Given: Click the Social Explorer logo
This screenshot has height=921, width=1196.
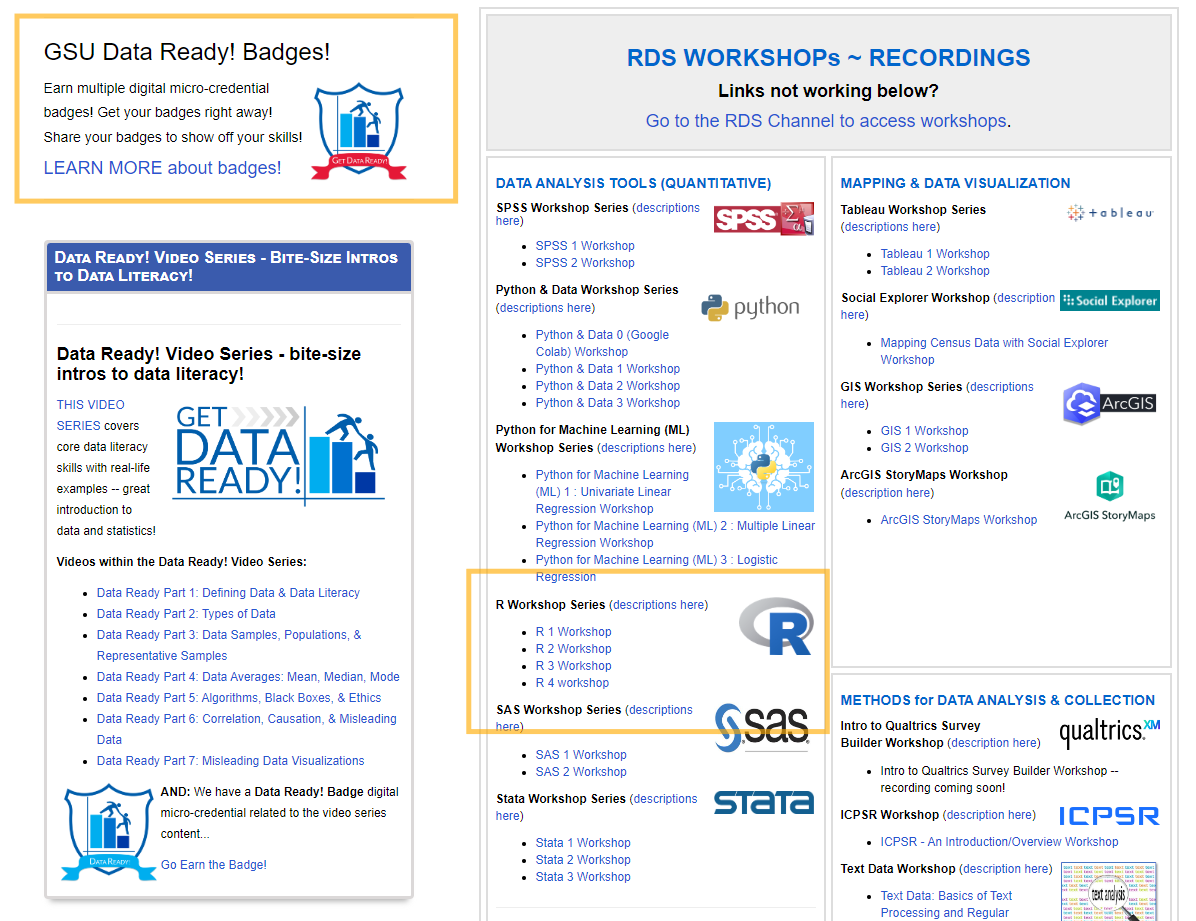Looking at the screenshot, I should 1111,300.
